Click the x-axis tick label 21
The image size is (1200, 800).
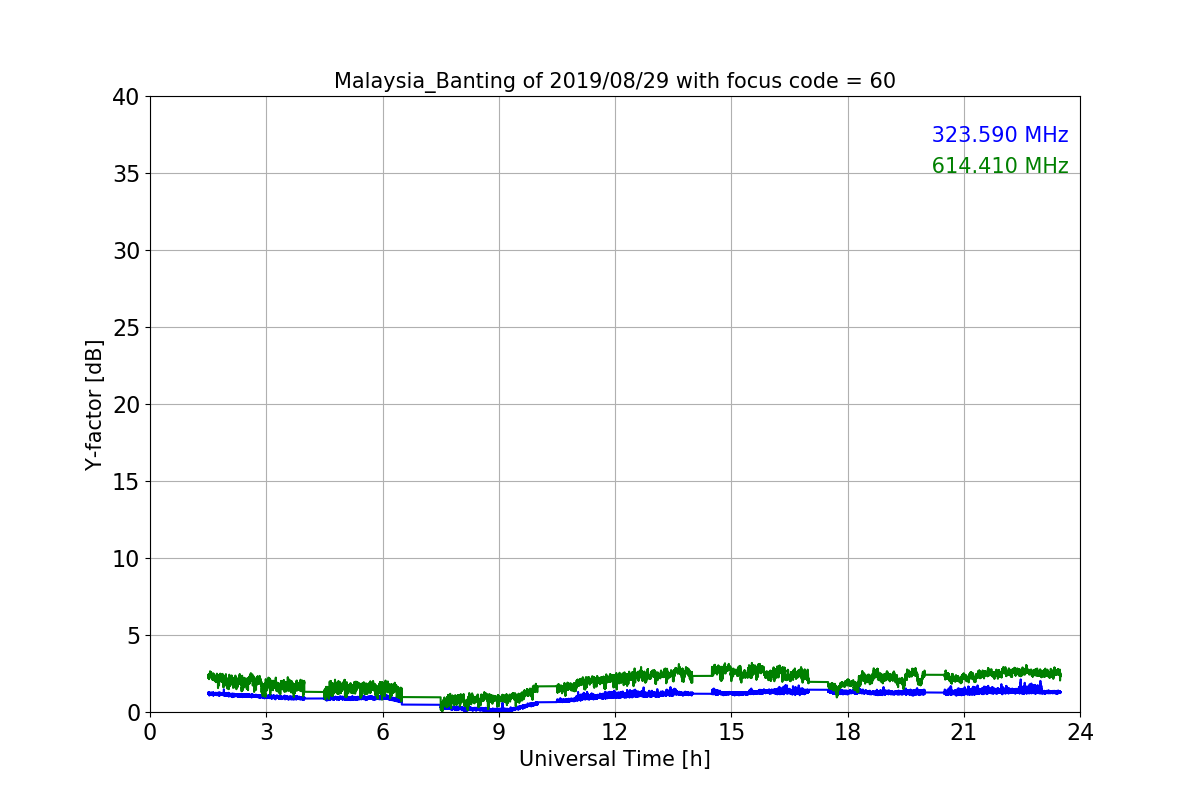pos(964,732)
